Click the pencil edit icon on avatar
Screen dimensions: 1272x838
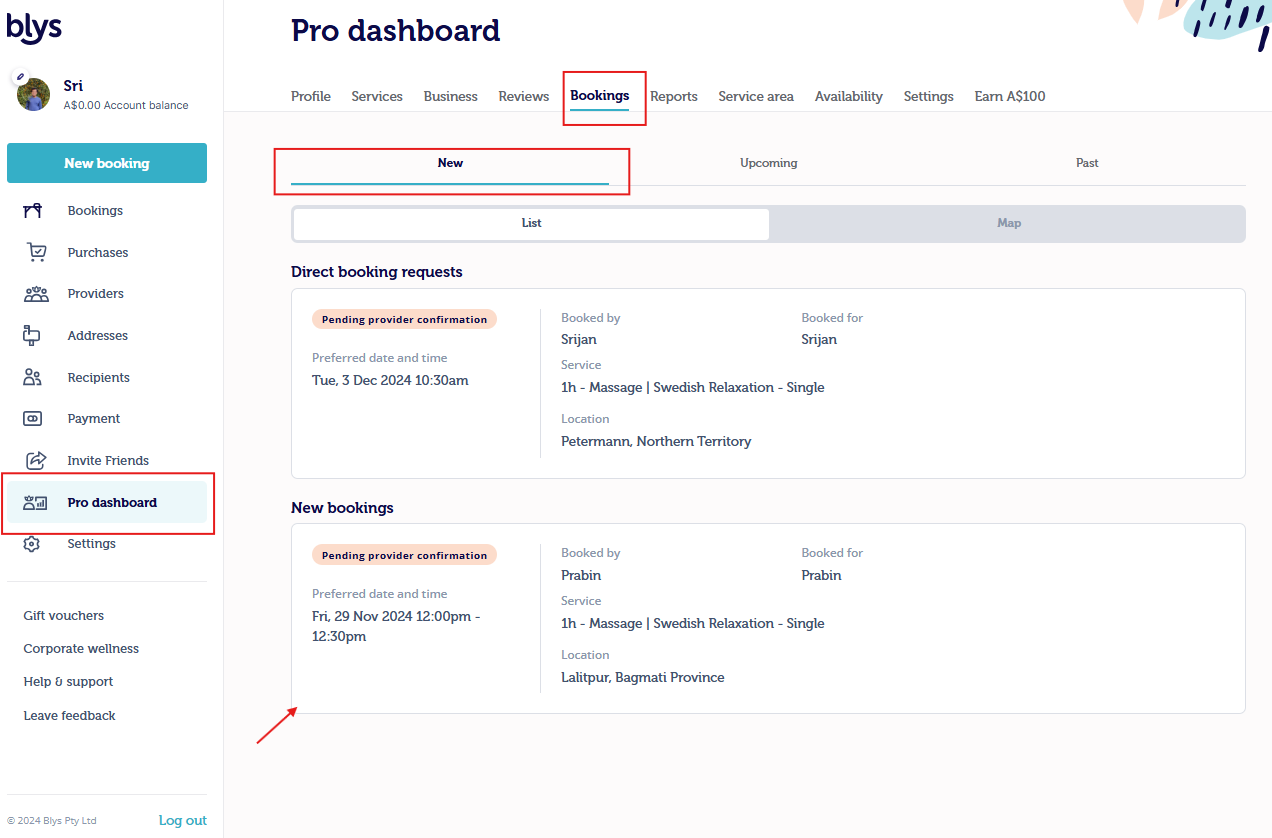[19, 76]
